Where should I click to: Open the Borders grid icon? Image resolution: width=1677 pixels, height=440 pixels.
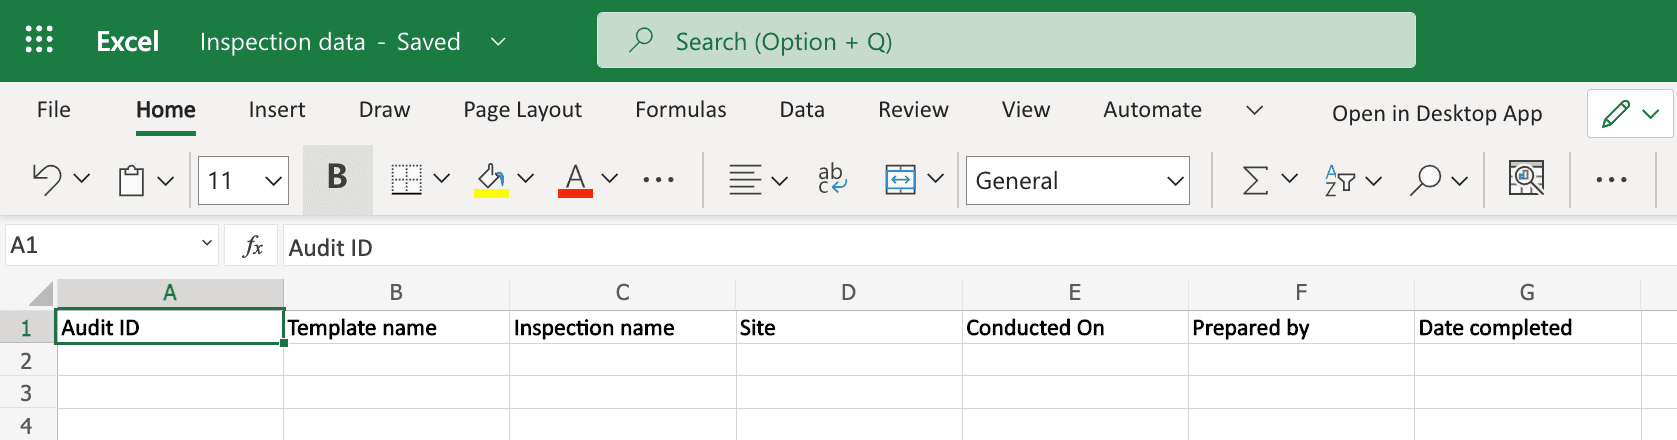406,180
